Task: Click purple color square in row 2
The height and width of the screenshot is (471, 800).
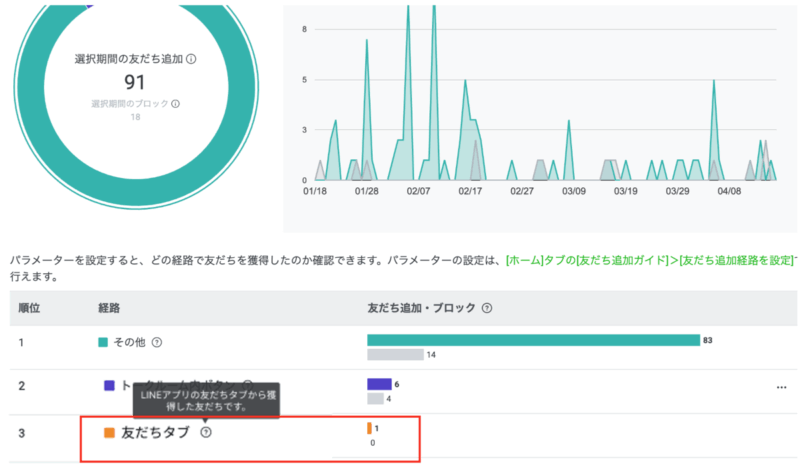Action: (x=109, y=385)
